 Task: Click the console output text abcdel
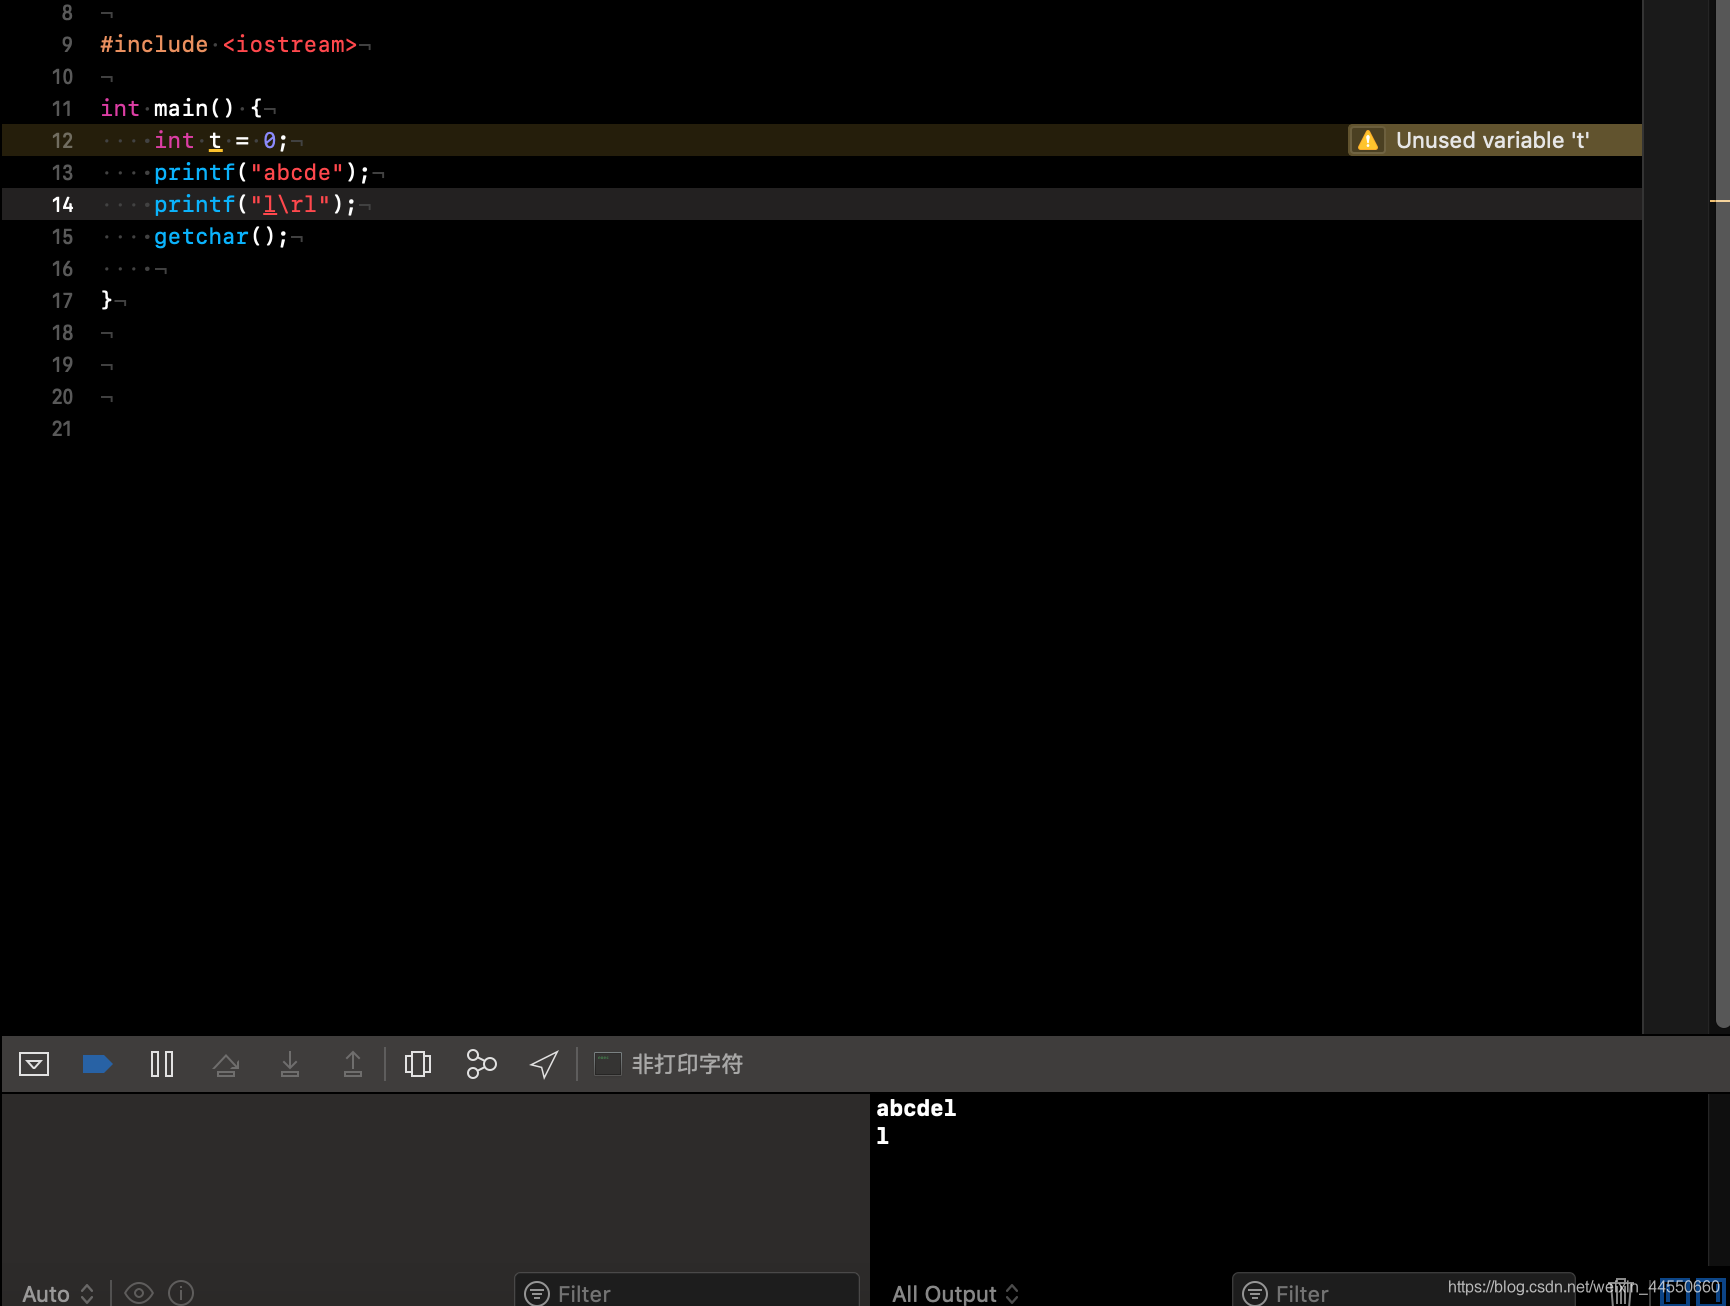pos(916,1108)
